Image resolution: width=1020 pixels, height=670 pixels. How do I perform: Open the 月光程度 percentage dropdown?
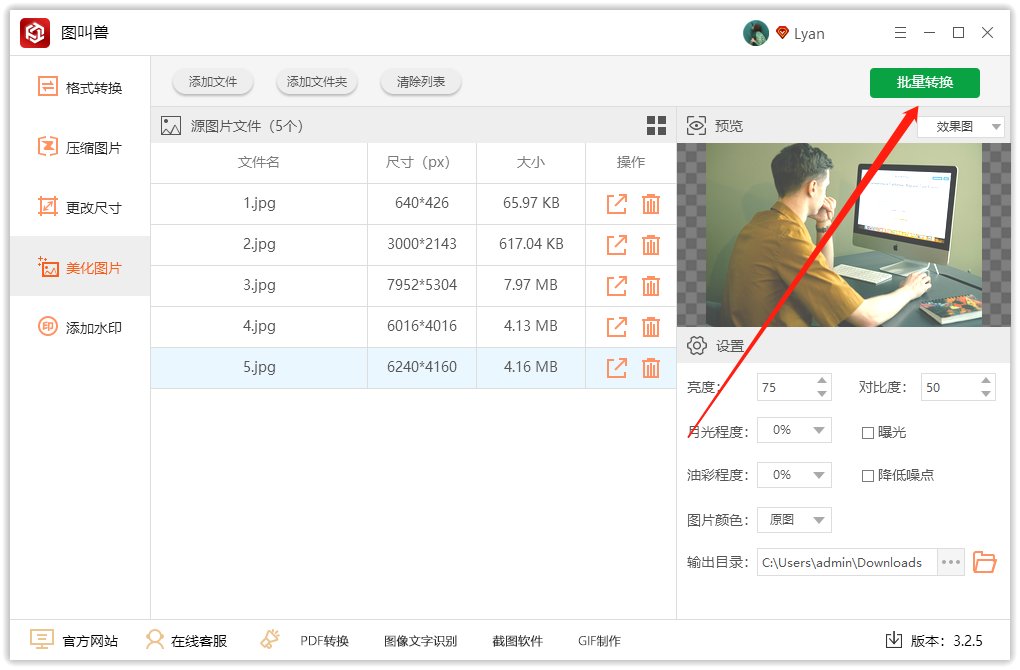pyautogui.click(x=794, y=431)
